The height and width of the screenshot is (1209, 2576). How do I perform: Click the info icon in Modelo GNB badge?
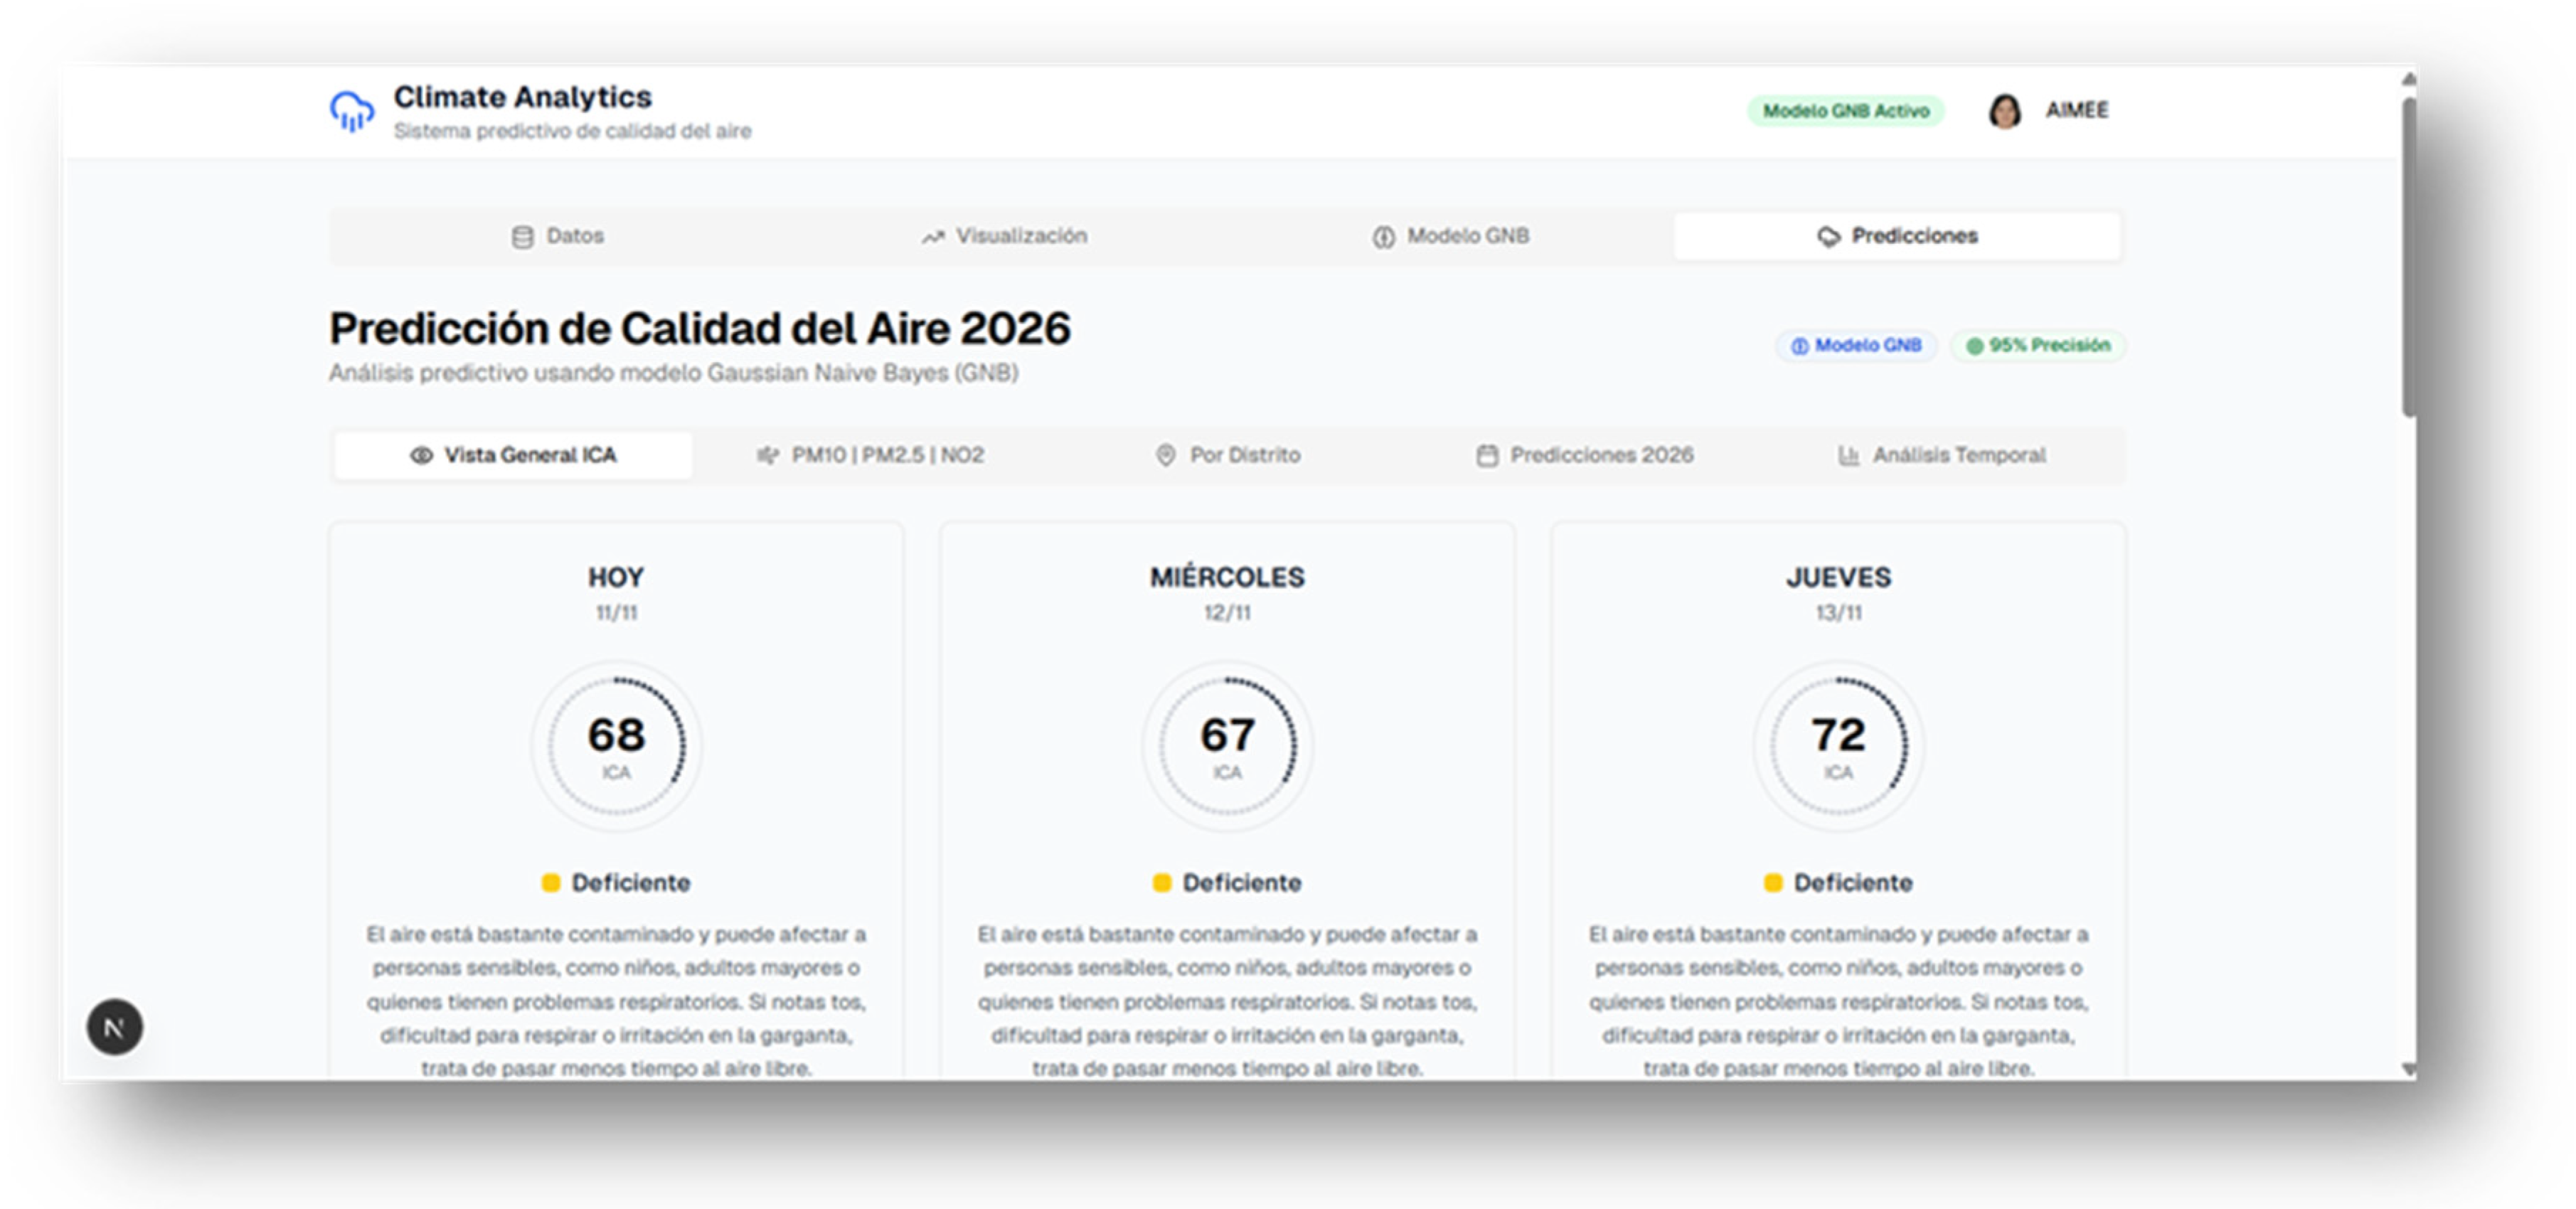[1799, 346]
